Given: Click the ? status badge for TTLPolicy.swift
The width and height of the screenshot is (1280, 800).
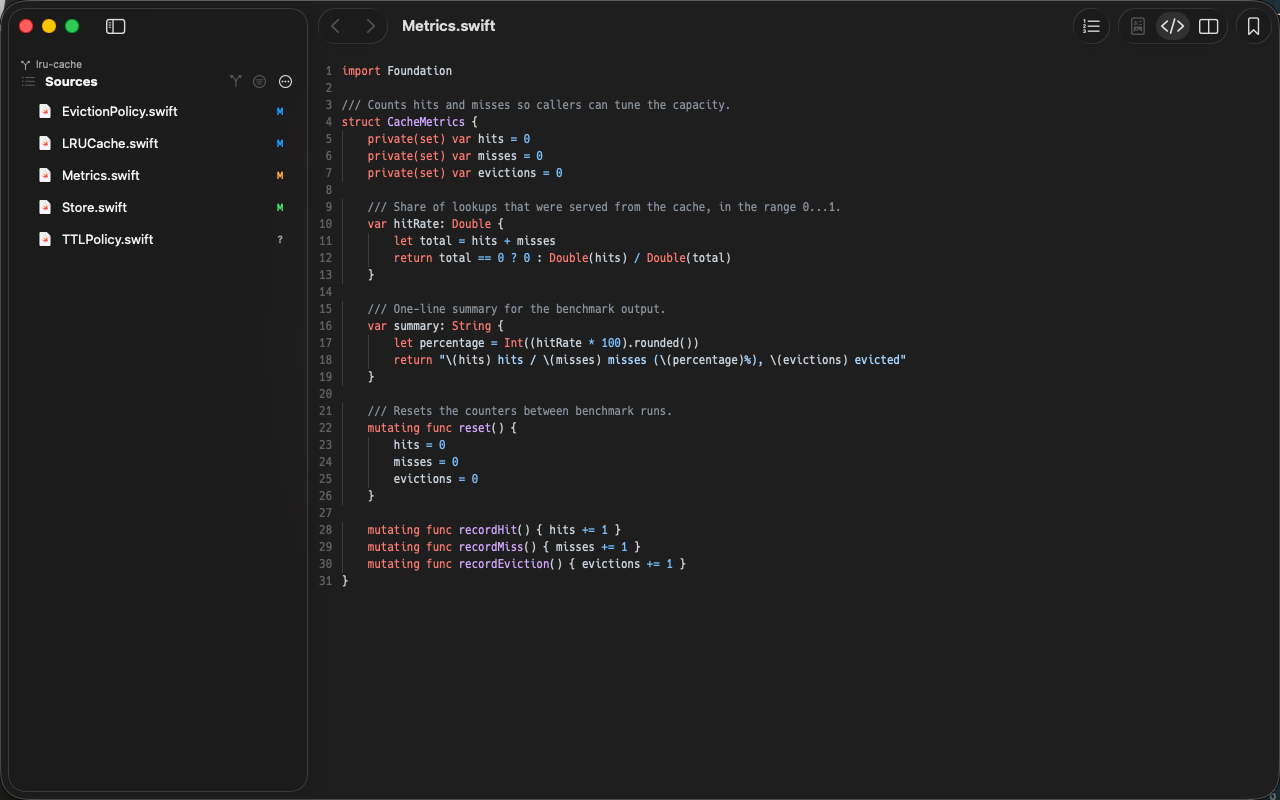Looking at the screenshot, I should [280, 239].
